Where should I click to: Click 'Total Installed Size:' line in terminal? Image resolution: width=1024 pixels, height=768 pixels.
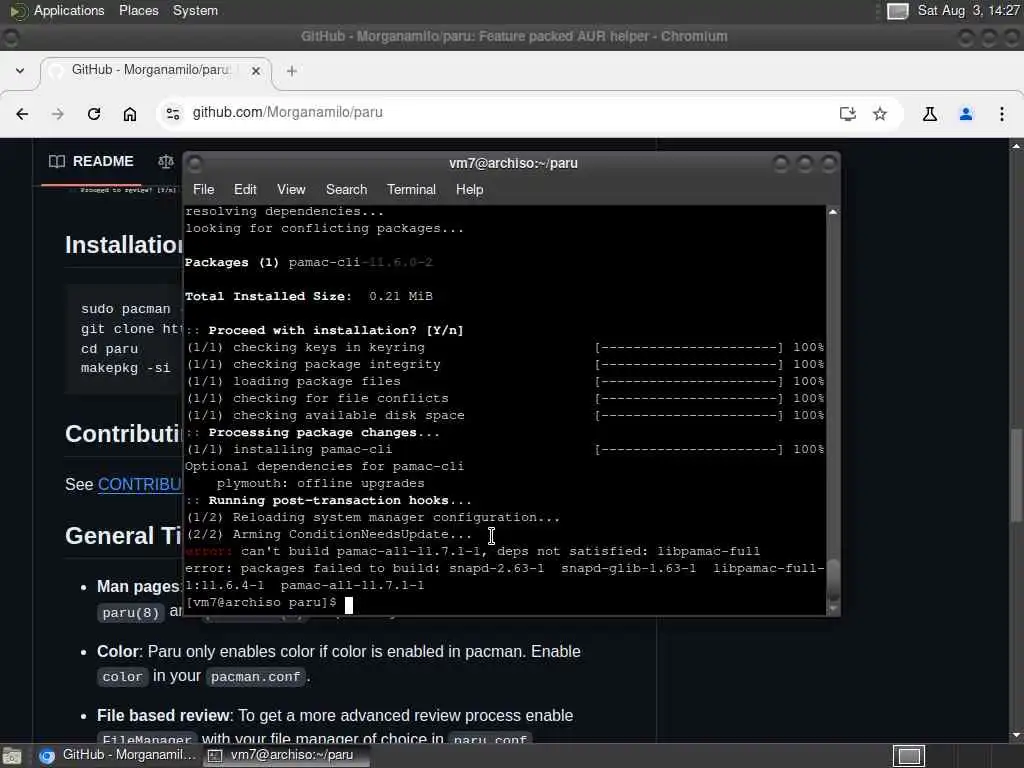coord(308,296)
